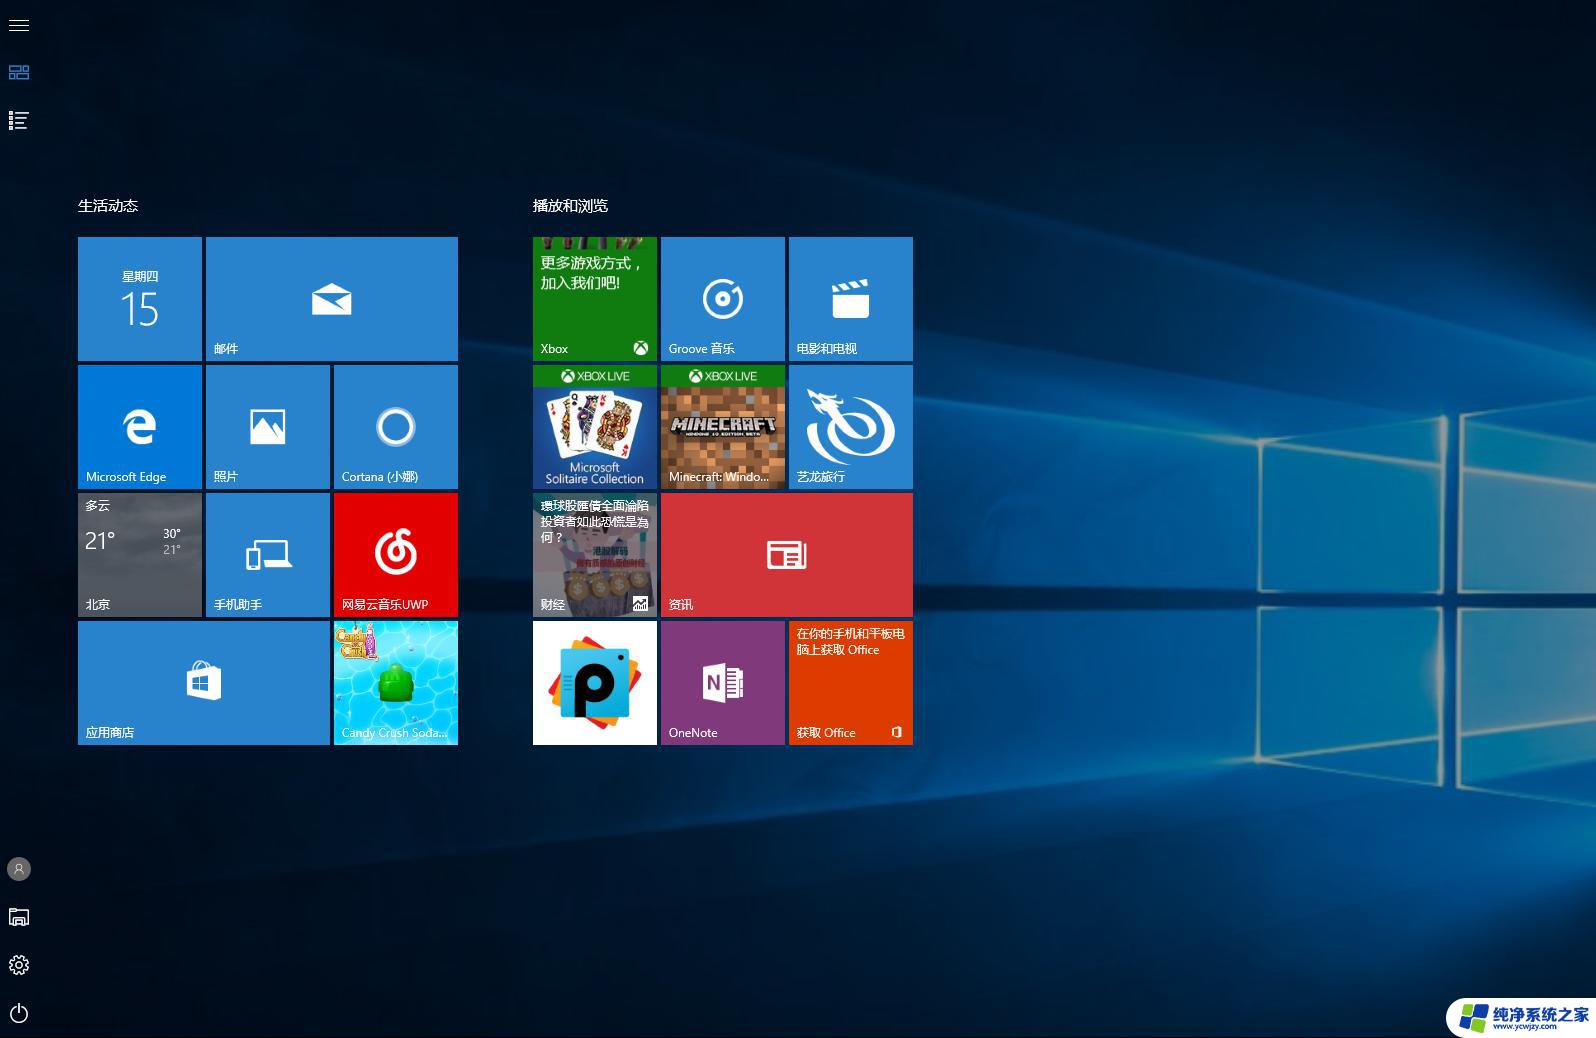Open the 应用商店 store tile

[x=204, y=683]
